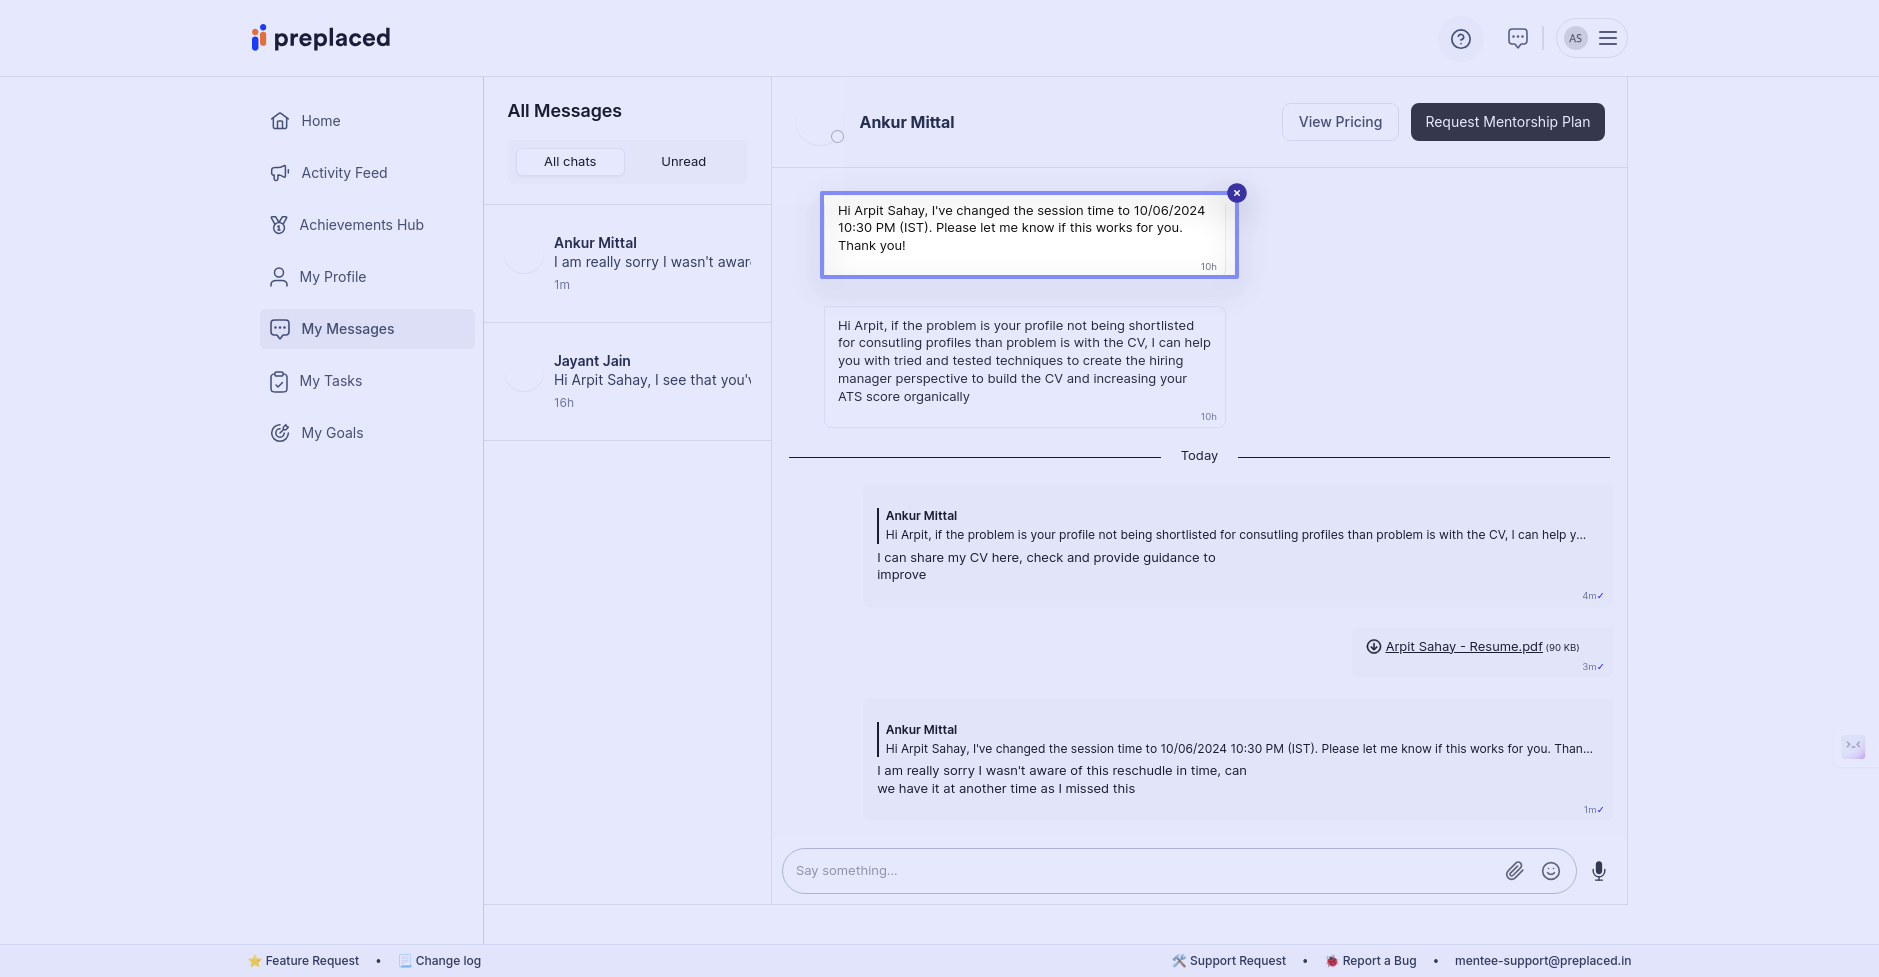Open My Tasks section
Image resolution: width=1879 pixels, height=977 pixels.
pyautogui.click(x=330, y=381)
